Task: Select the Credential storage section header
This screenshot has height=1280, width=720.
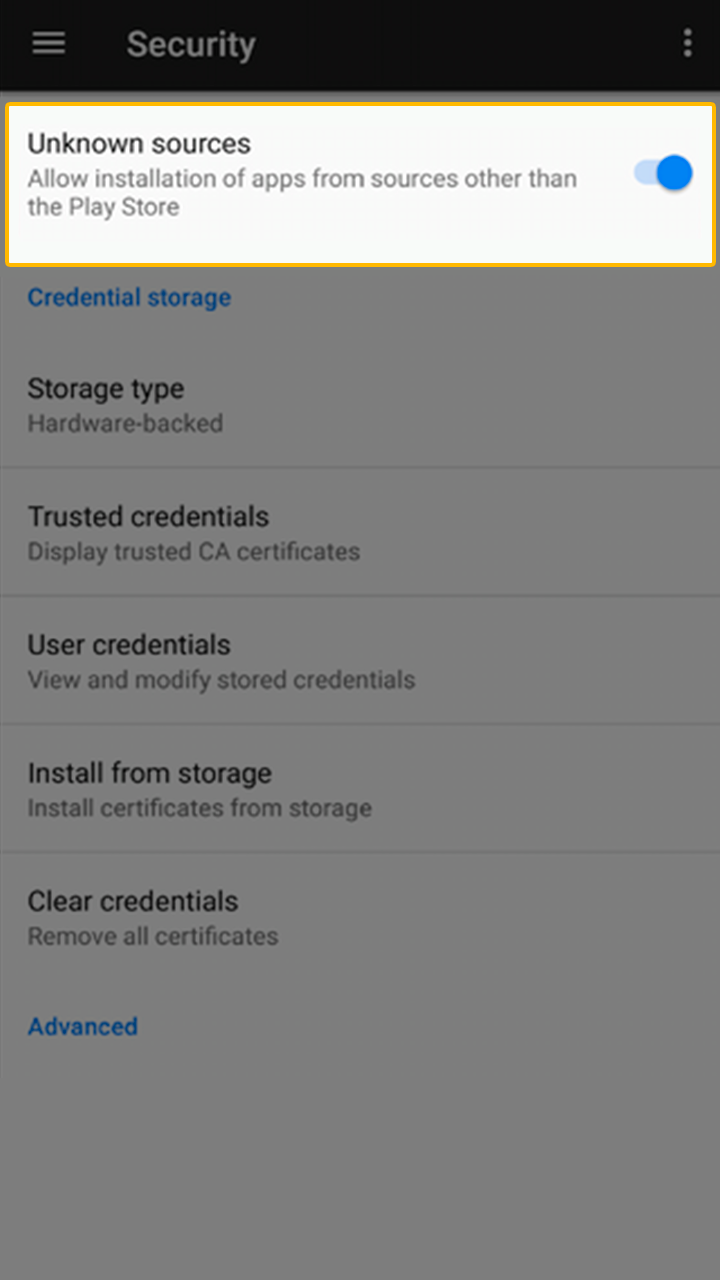Action: point(129,297)
